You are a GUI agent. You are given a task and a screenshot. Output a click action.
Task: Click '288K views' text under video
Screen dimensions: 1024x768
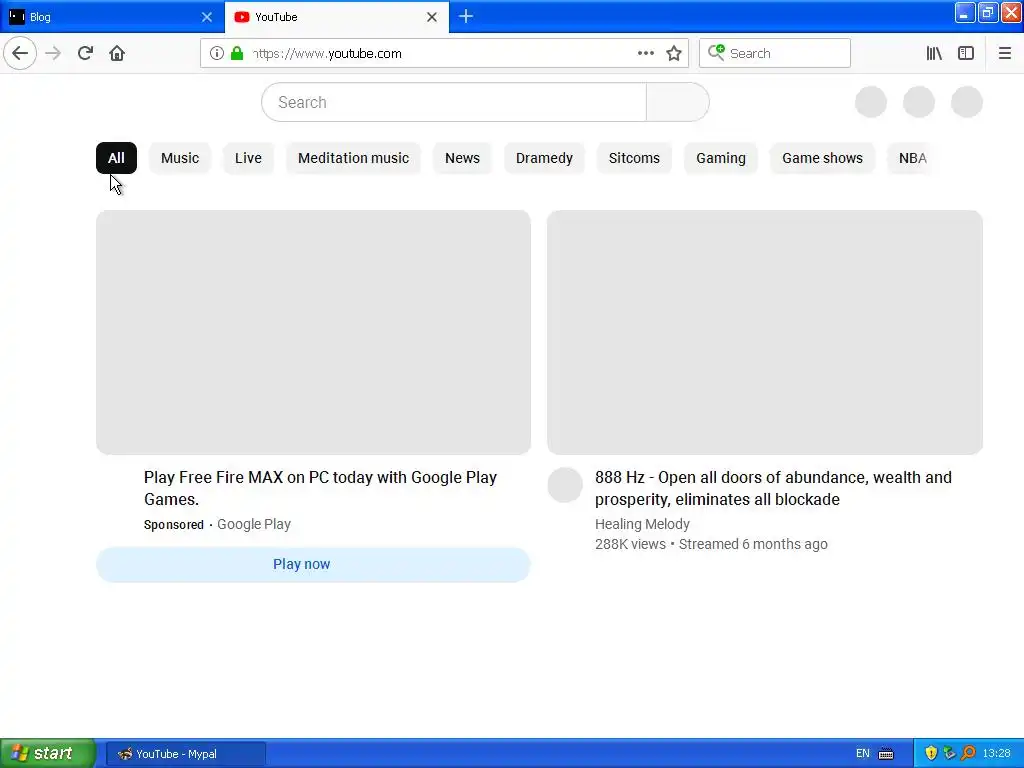click(630, 544)
